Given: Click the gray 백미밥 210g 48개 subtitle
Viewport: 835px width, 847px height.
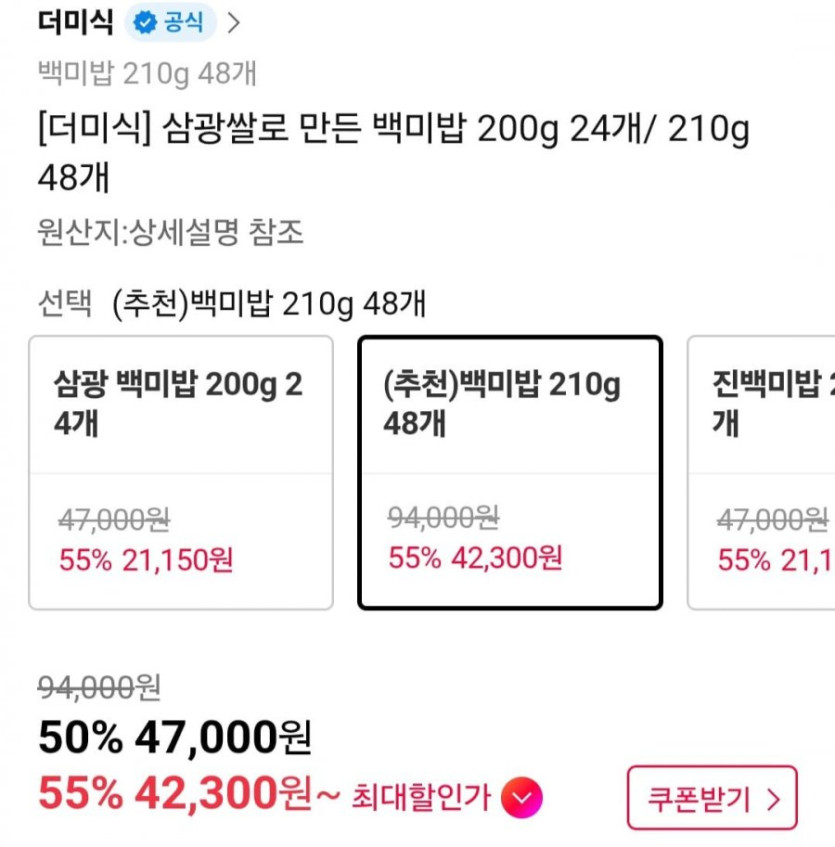Looking at the screenshot, I should pyautogui.click(x=147, y=73).
